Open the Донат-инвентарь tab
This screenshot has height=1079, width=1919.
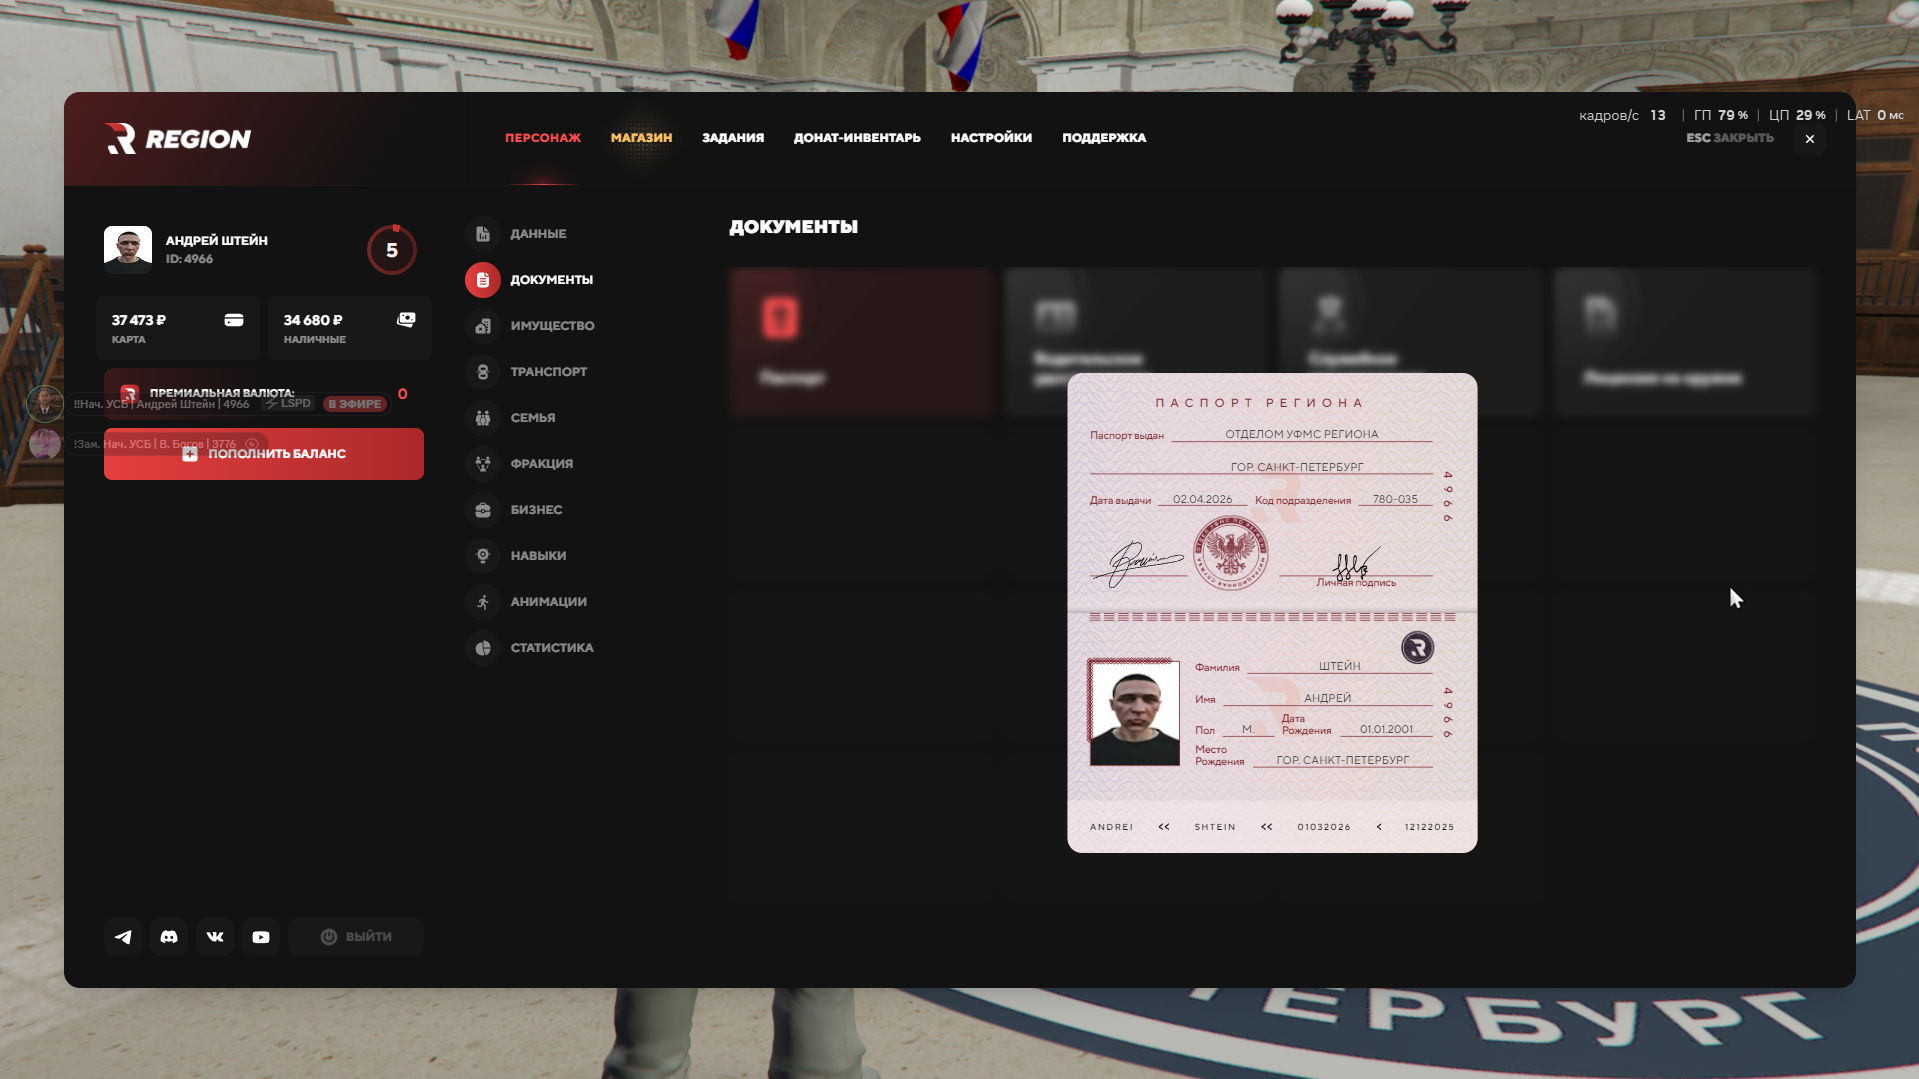point(857,138)
